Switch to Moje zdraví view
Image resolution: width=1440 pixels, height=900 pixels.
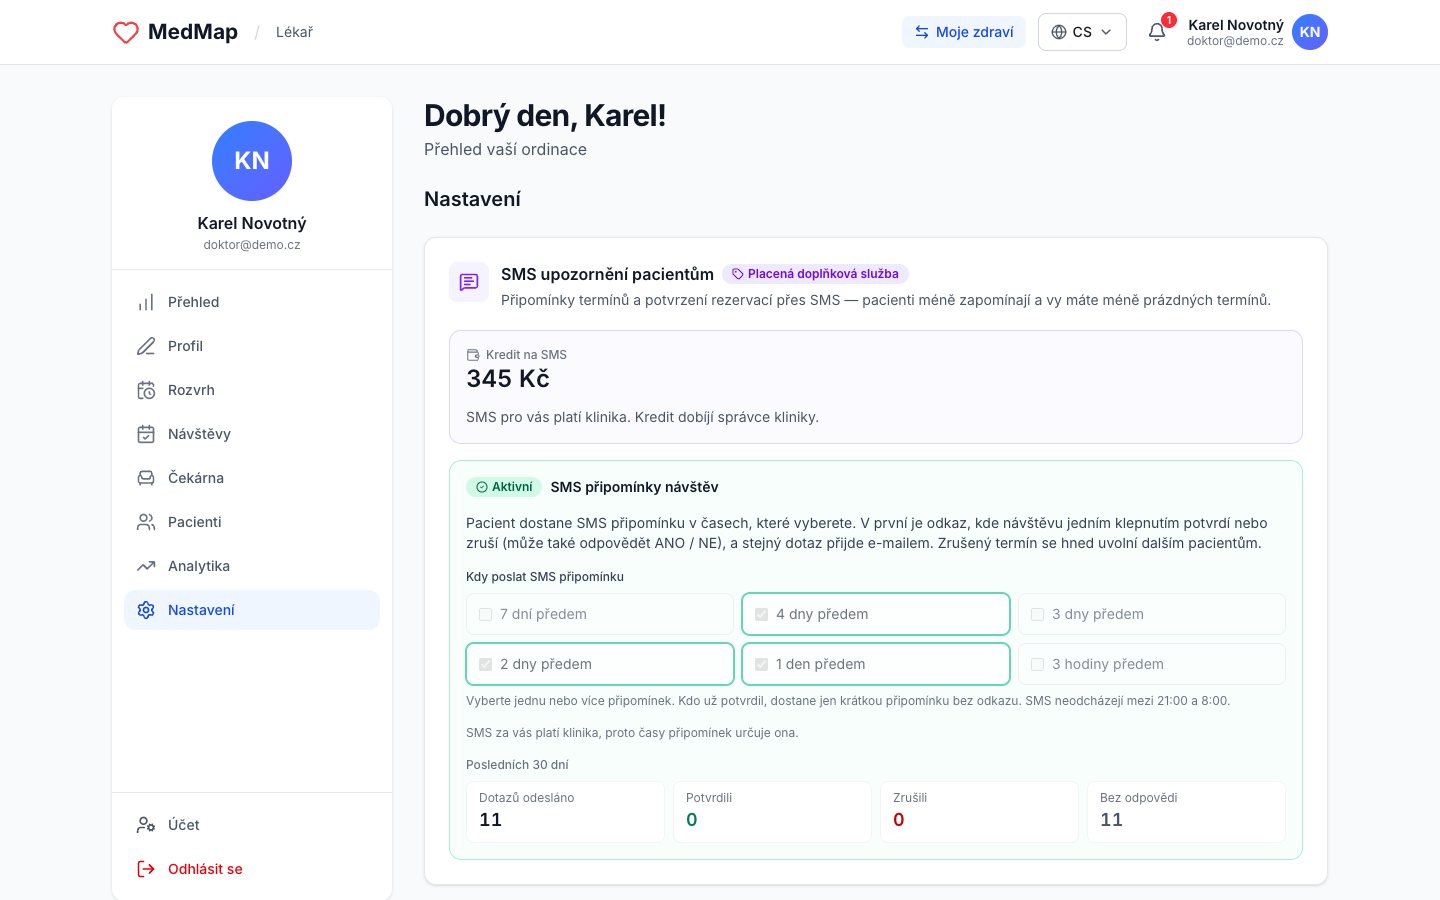pos(964,32)
